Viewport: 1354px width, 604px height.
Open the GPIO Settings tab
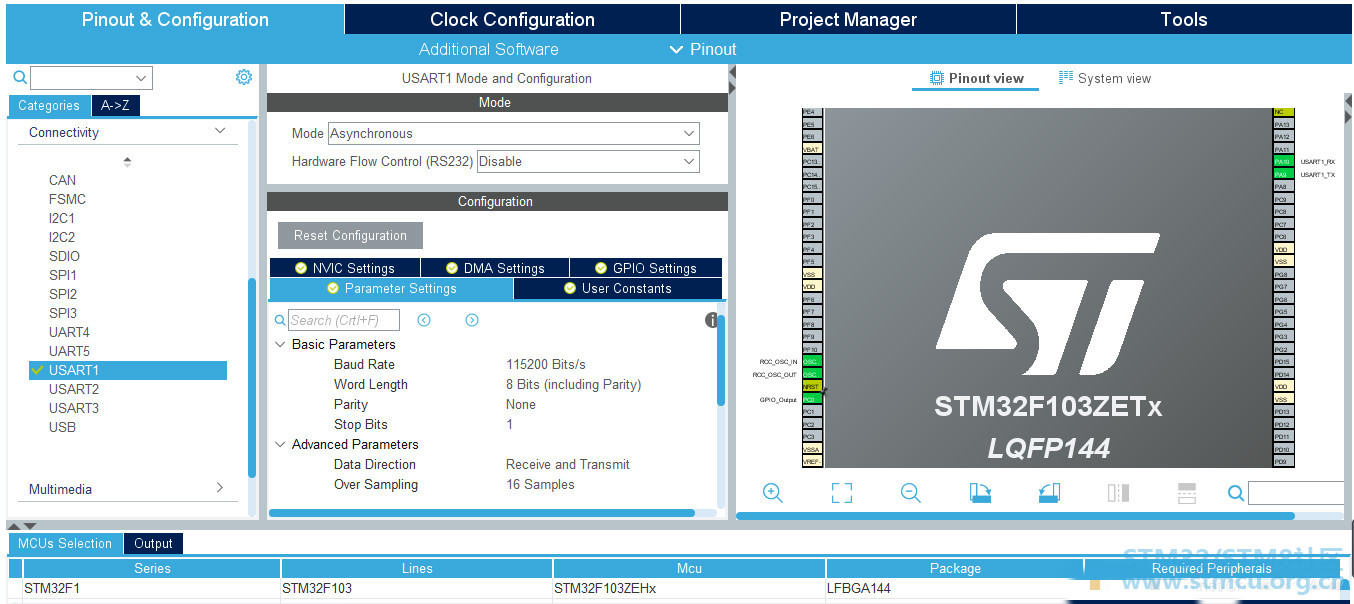click(x=646, y=268)
